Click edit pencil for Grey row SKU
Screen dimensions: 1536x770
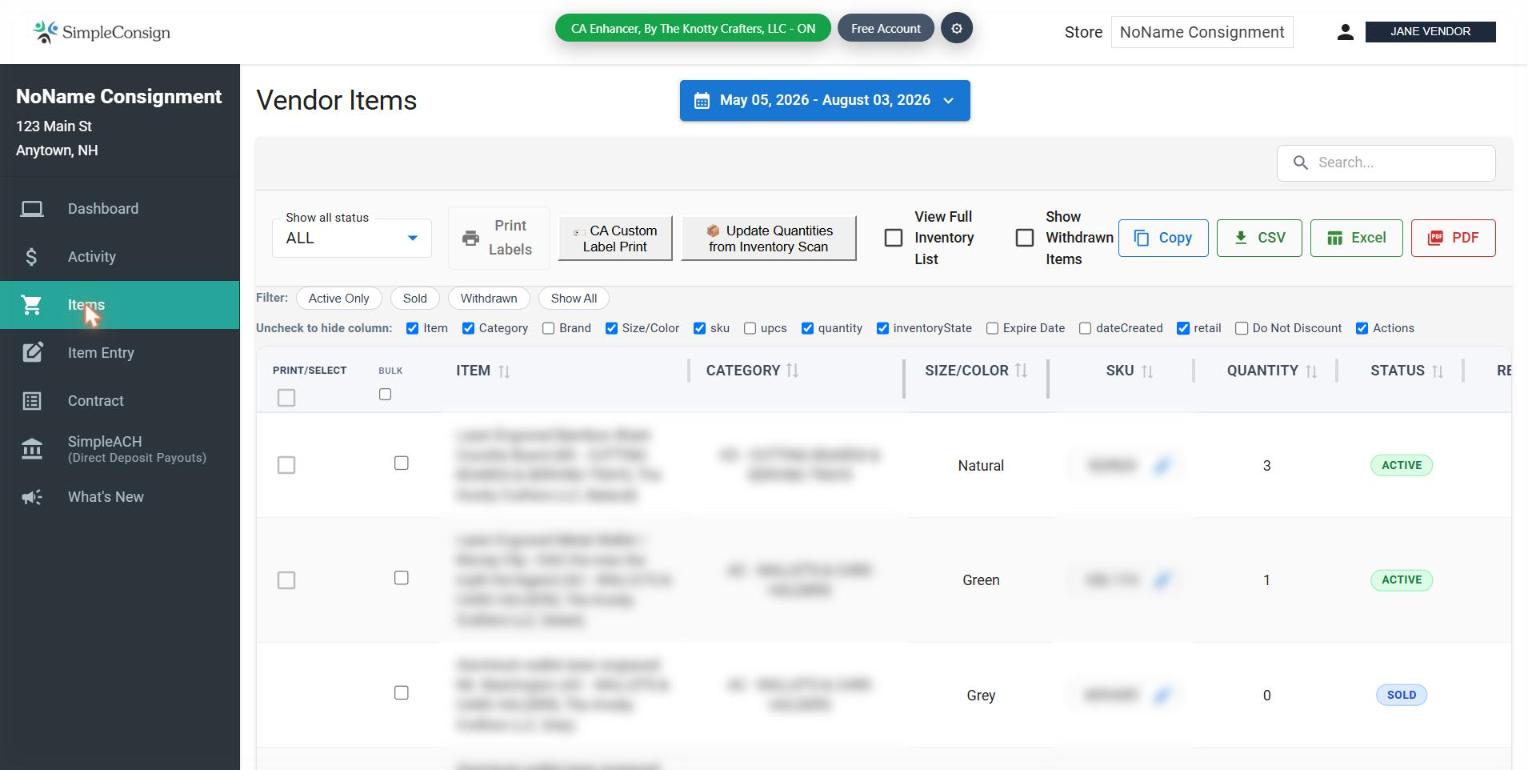[1162, 695]
